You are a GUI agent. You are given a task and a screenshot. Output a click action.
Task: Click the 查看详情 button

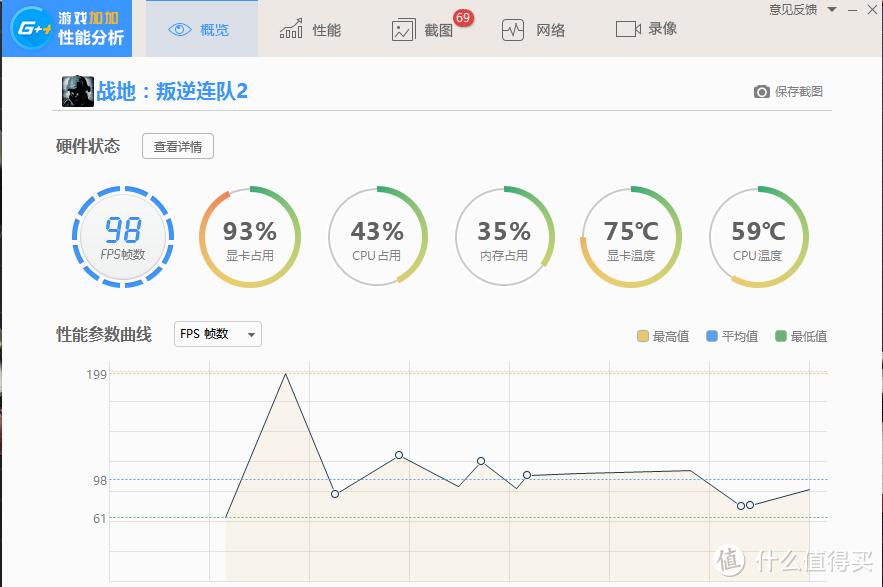tap(178, 146)
